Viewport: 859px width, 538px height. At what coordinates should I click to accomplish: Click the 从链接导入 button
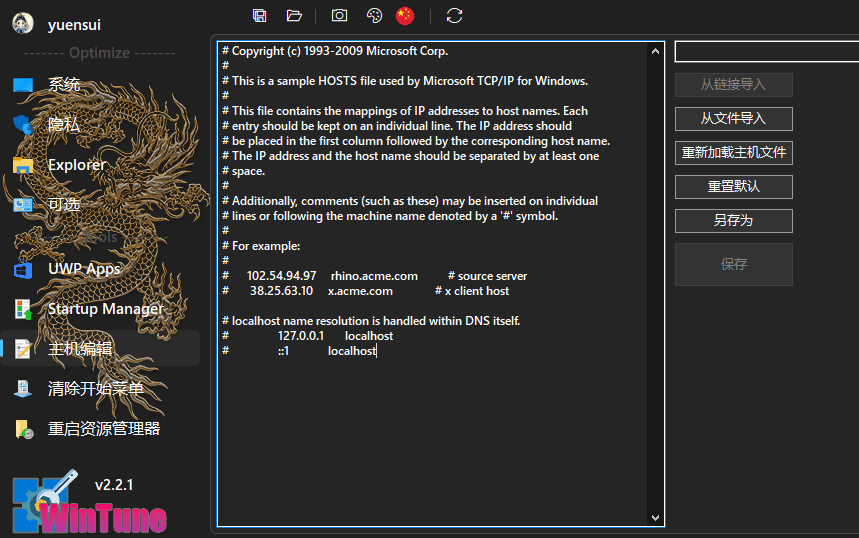point(734,85)
